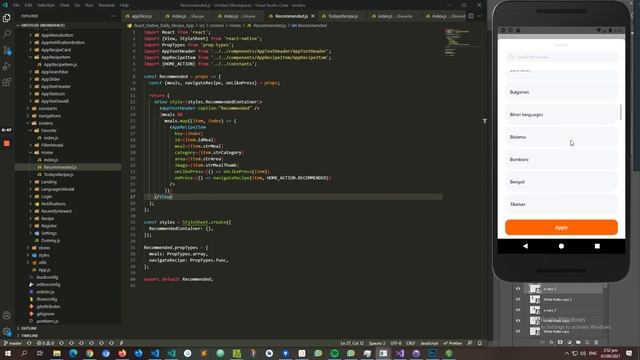The height and width of the screenshot is (360, 640).
Task: Open Firefox from the taskbar
Action: pos(122,353)
